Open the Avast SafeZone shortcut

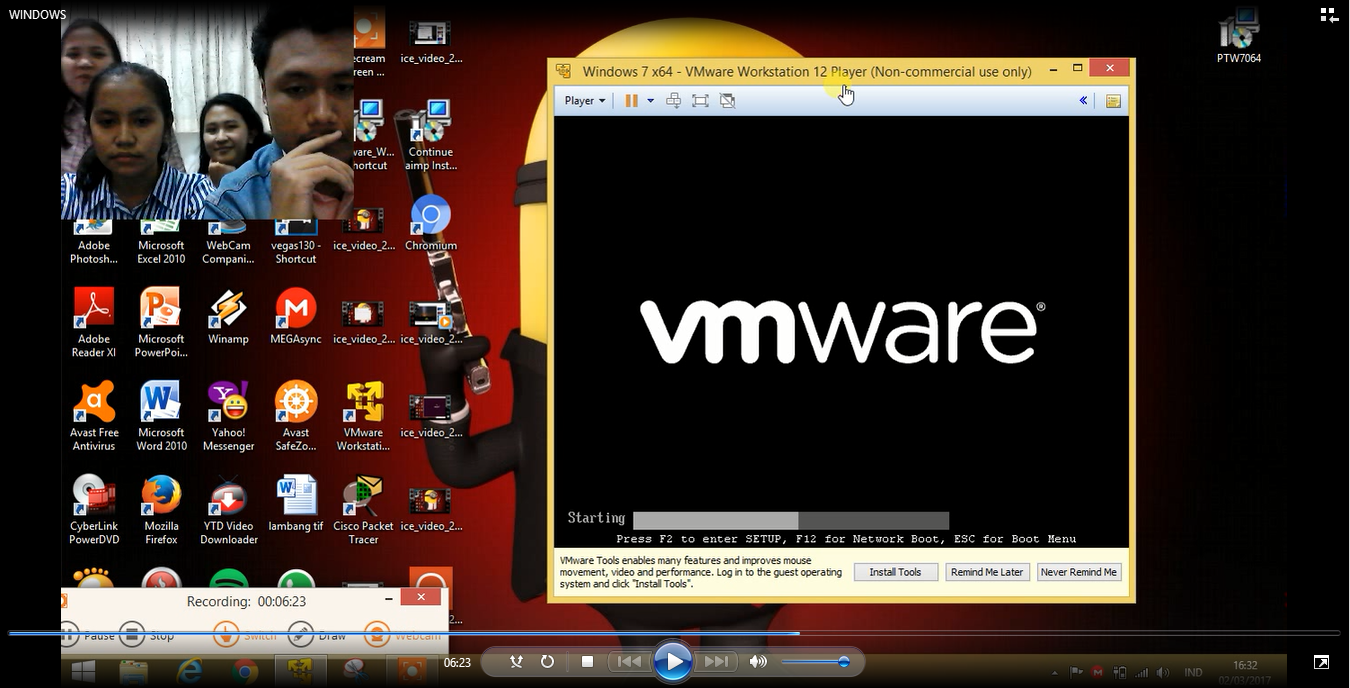click(296, 416)
